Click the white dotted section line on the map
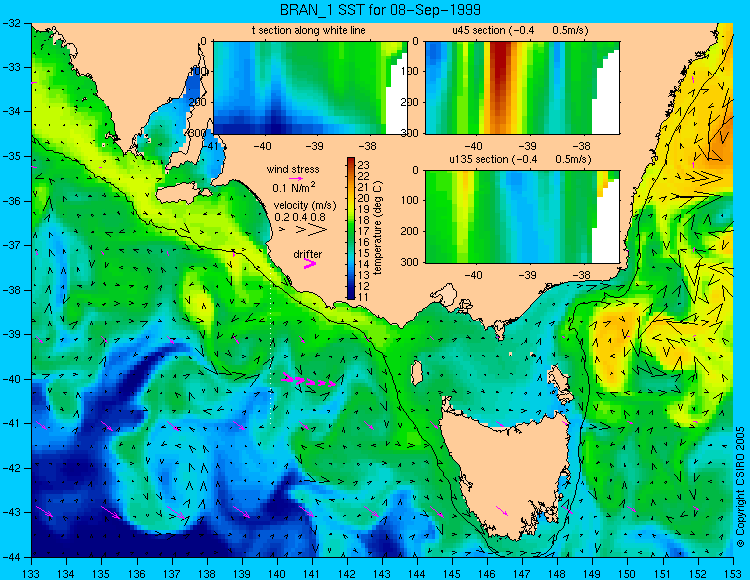 coord(272,347)
